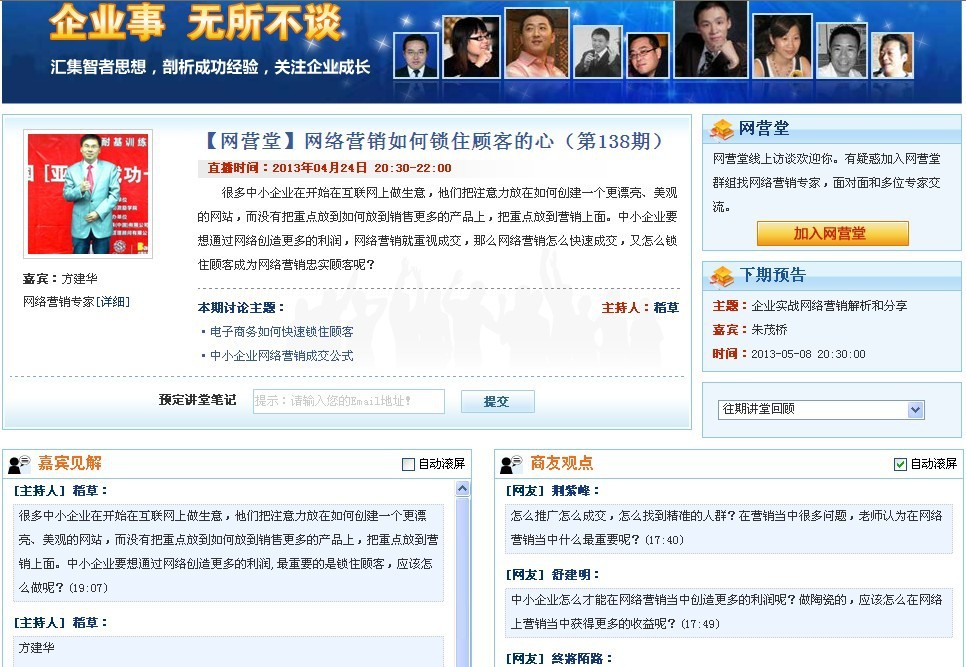Click the Email address input field
Screen dimensions: 966x667
pyautogui.click(x=348, y=401)
